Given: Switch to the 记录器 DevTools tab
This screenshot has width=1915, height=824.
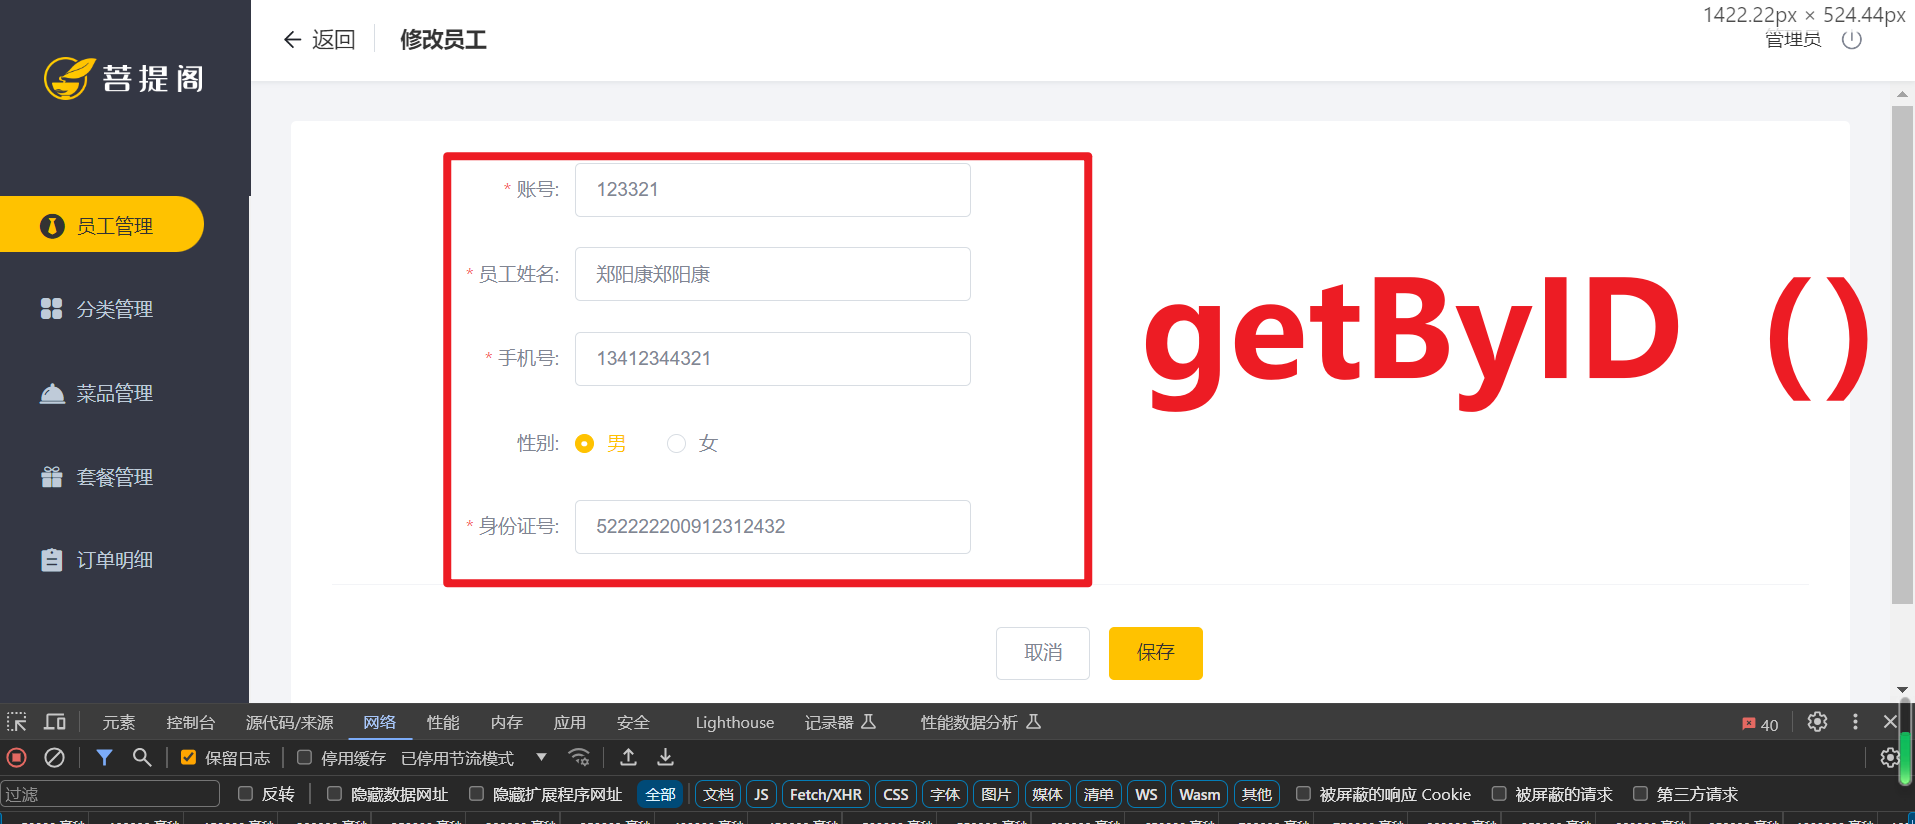Looking at the screenshot, I should pos(840,722).
